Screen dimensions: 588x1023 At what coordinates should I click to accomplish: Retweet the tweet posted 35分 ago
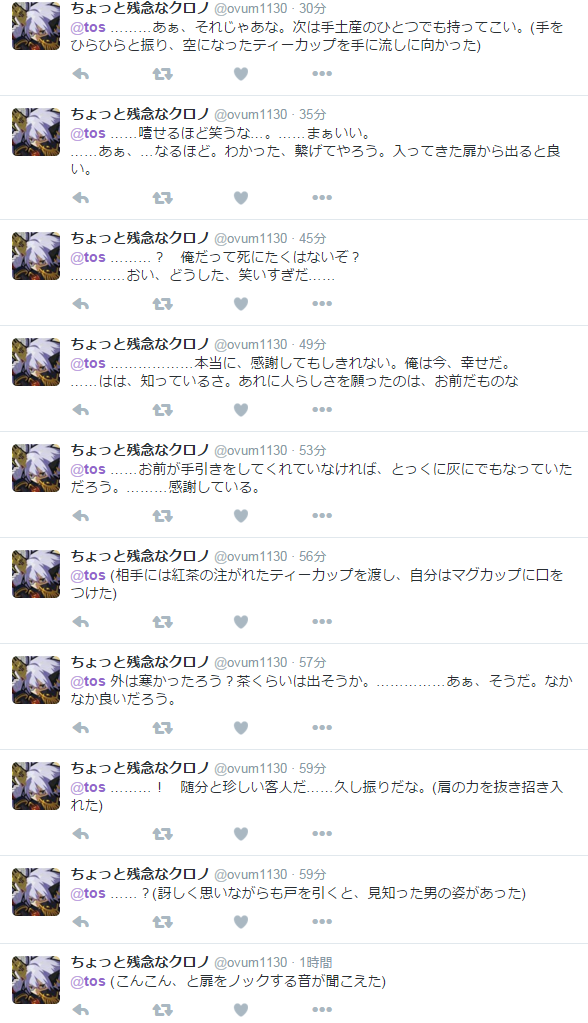click(x=162, y=198)
